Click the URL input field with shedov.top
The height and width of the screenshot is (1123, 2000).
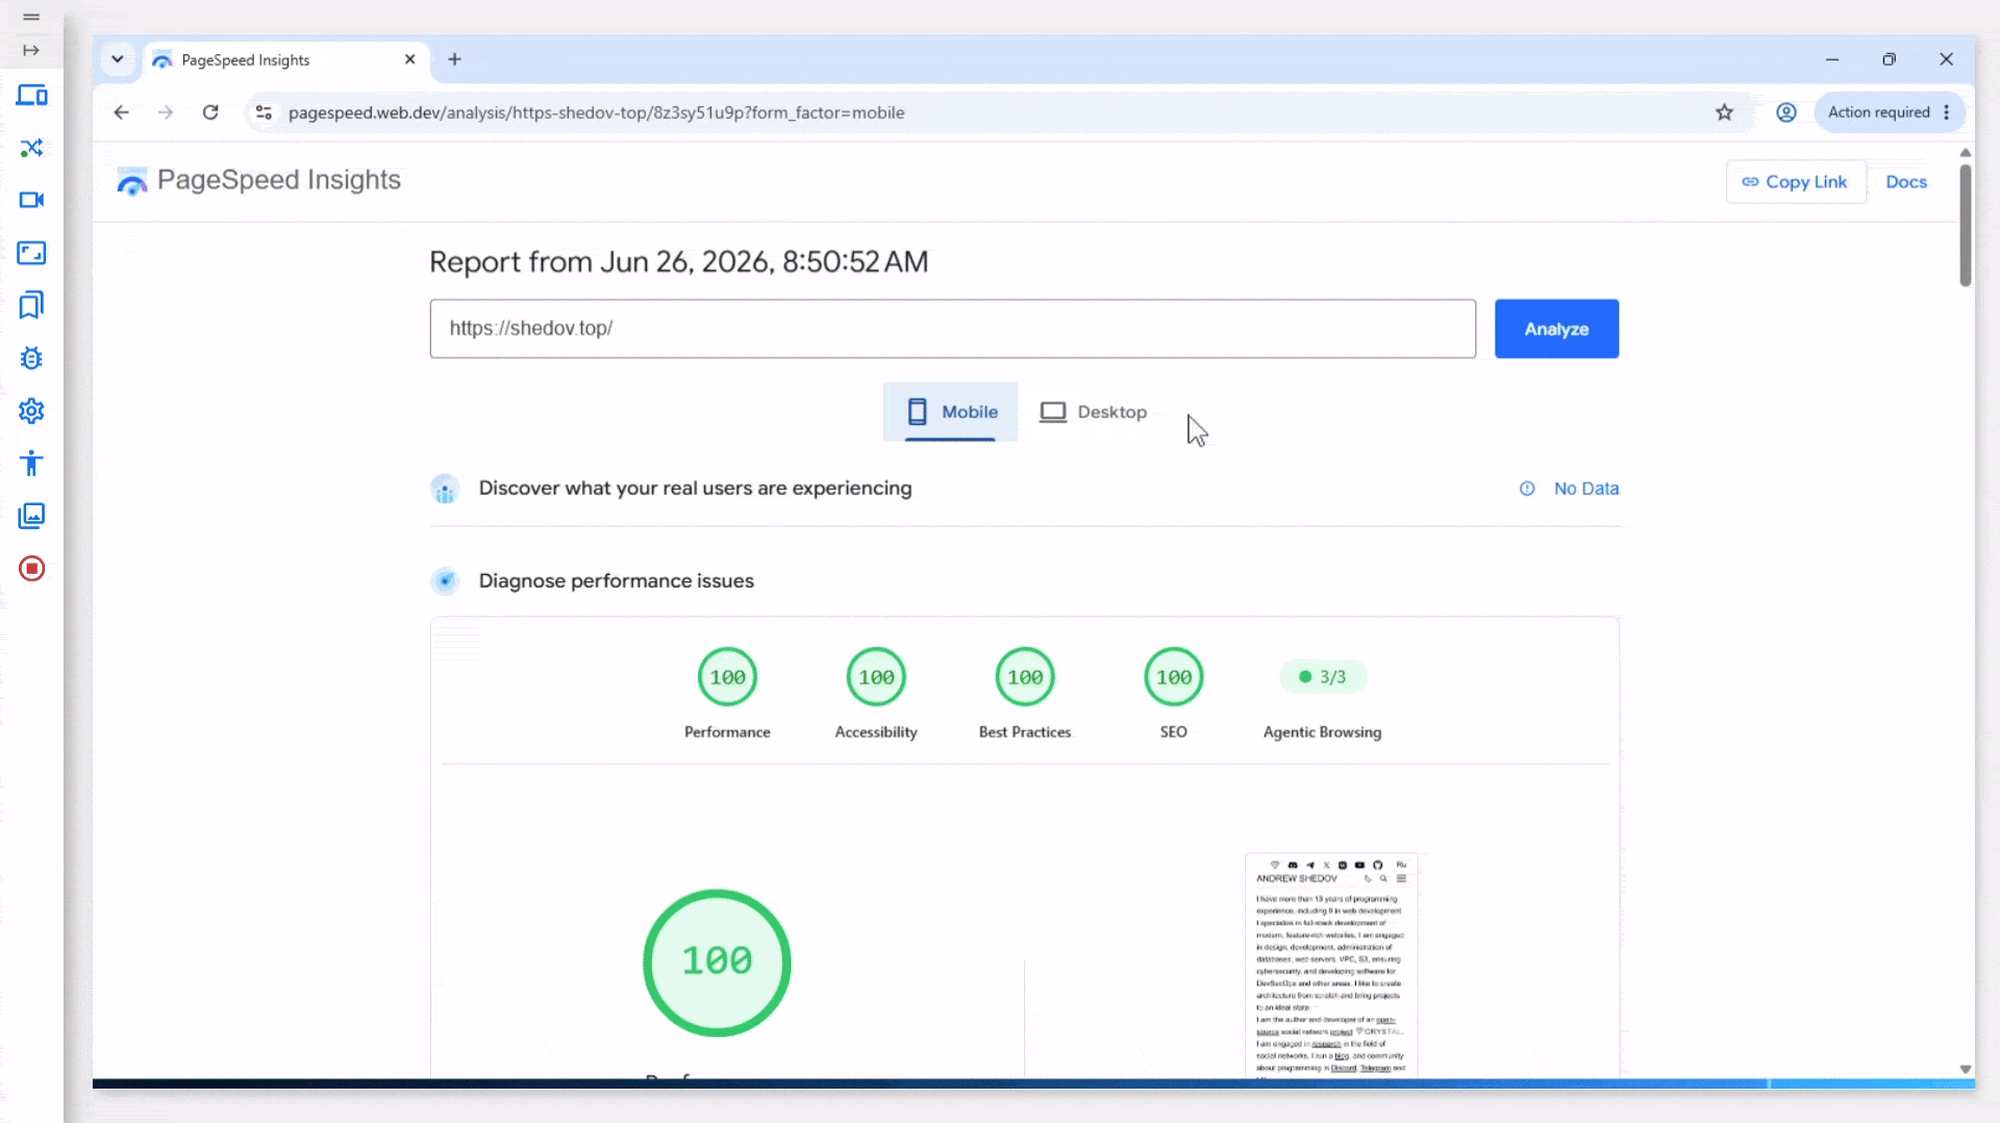click(952, 329)
